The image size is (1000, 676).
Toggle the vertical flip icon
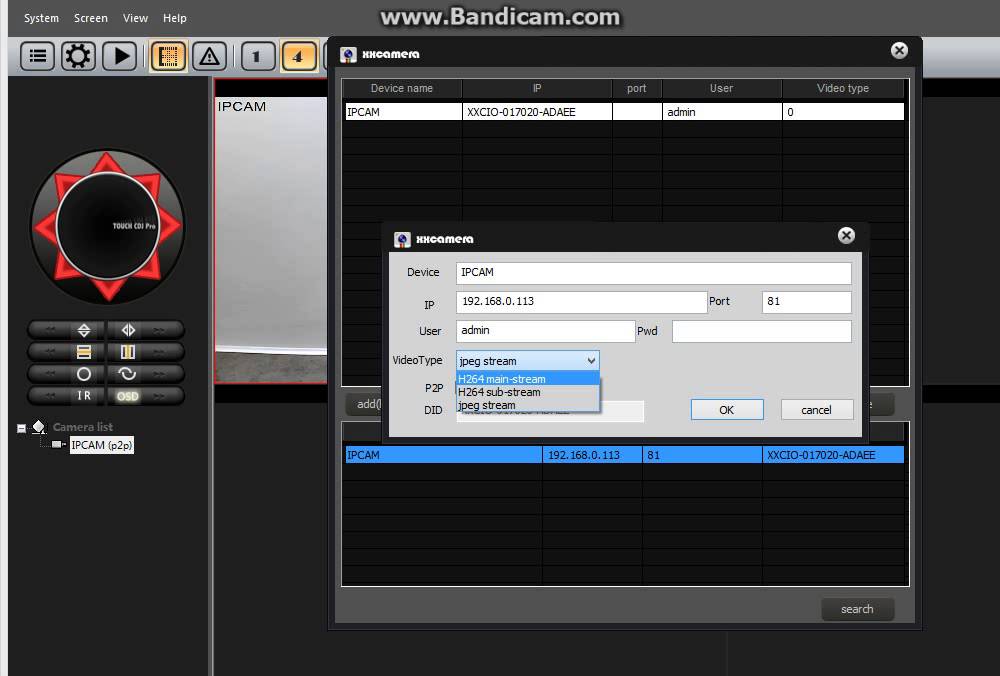[84, 330]
